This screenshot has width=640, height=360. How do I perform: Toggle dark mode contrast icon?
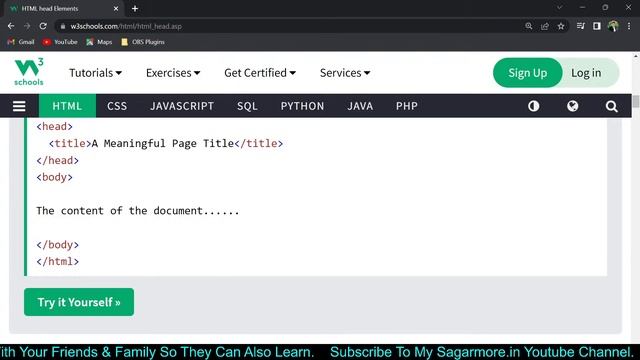(x=533, y=106)
